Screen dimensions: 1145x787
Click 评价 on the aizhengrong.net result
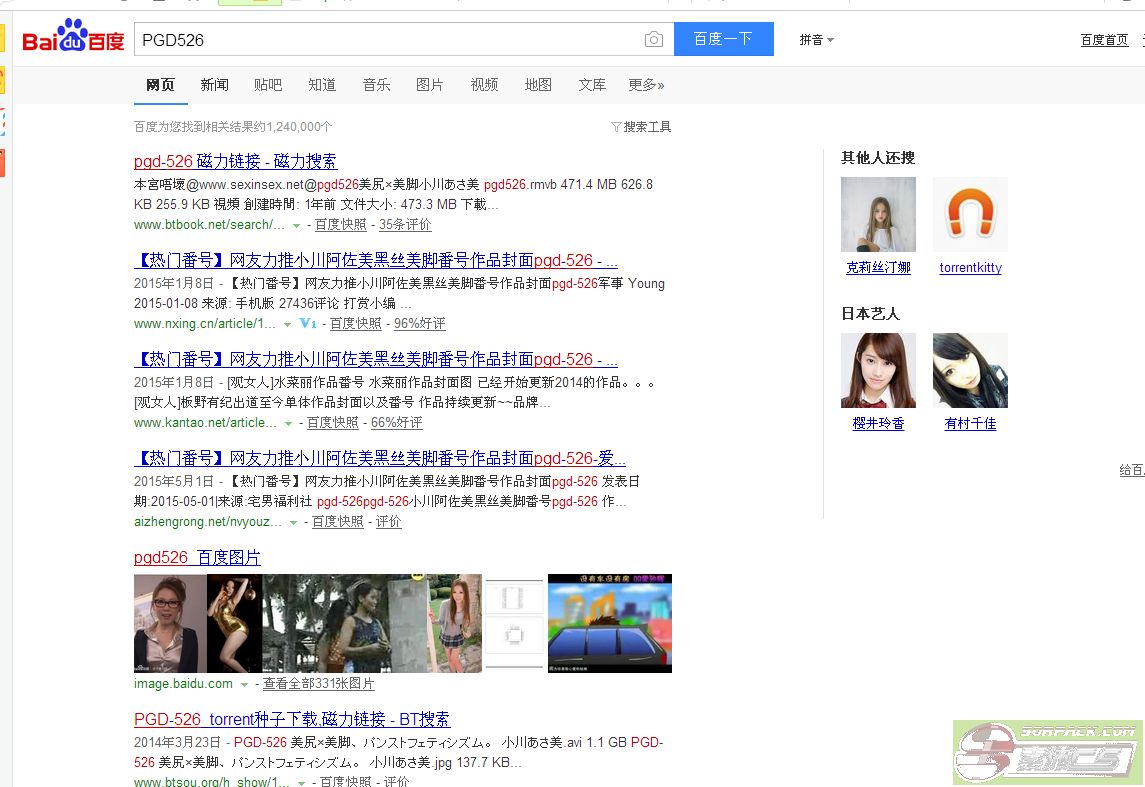point(388,521)
